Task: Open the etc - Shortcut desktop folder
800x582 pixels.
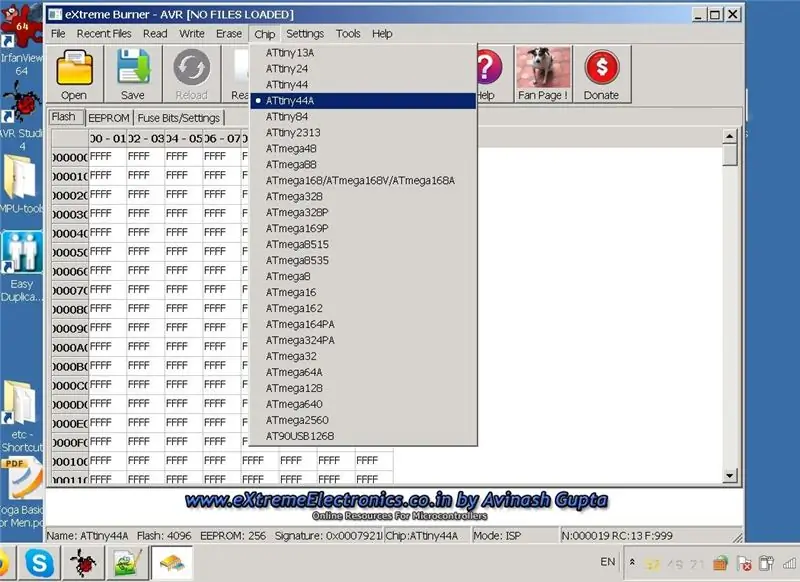Action: [21, 417]
